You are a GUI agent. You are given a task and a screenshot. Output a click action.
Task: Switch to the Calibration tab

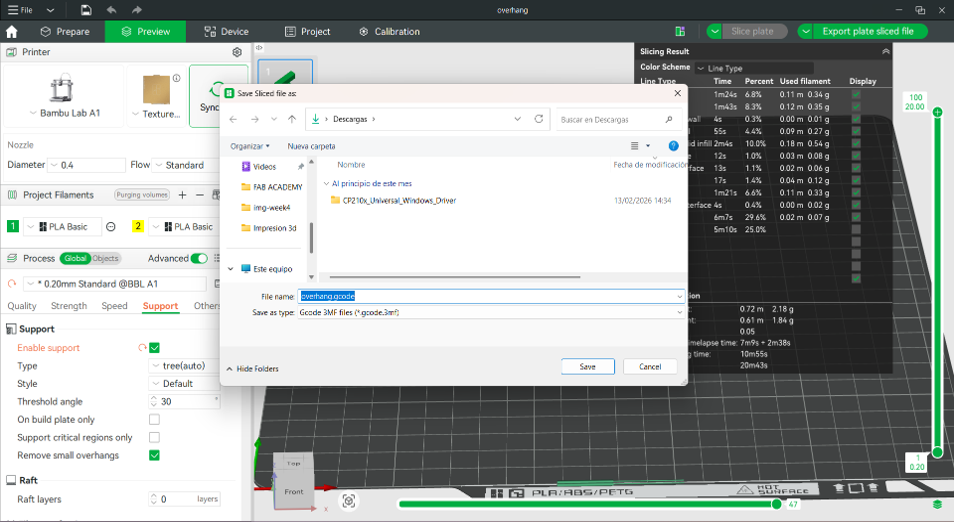tap(389, 32)
